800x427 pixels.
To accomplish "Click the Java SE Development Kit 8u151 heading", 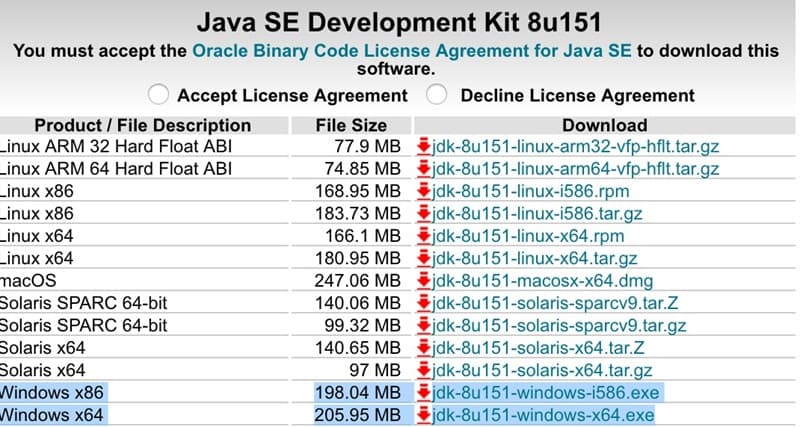I will coord(399,22).
